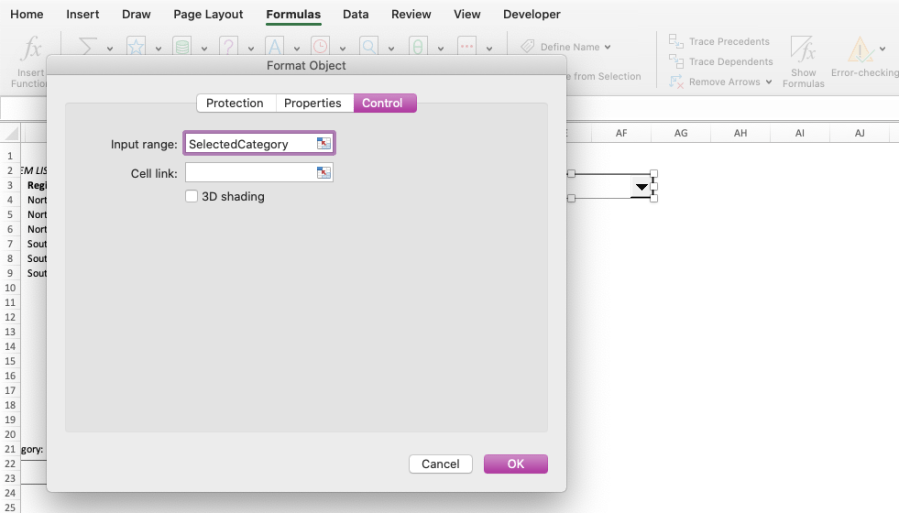The height and width of the screenshot is (513, 899).
Task: Open the Remove Arrows dropdown chevron
Action: coord(768,82)
